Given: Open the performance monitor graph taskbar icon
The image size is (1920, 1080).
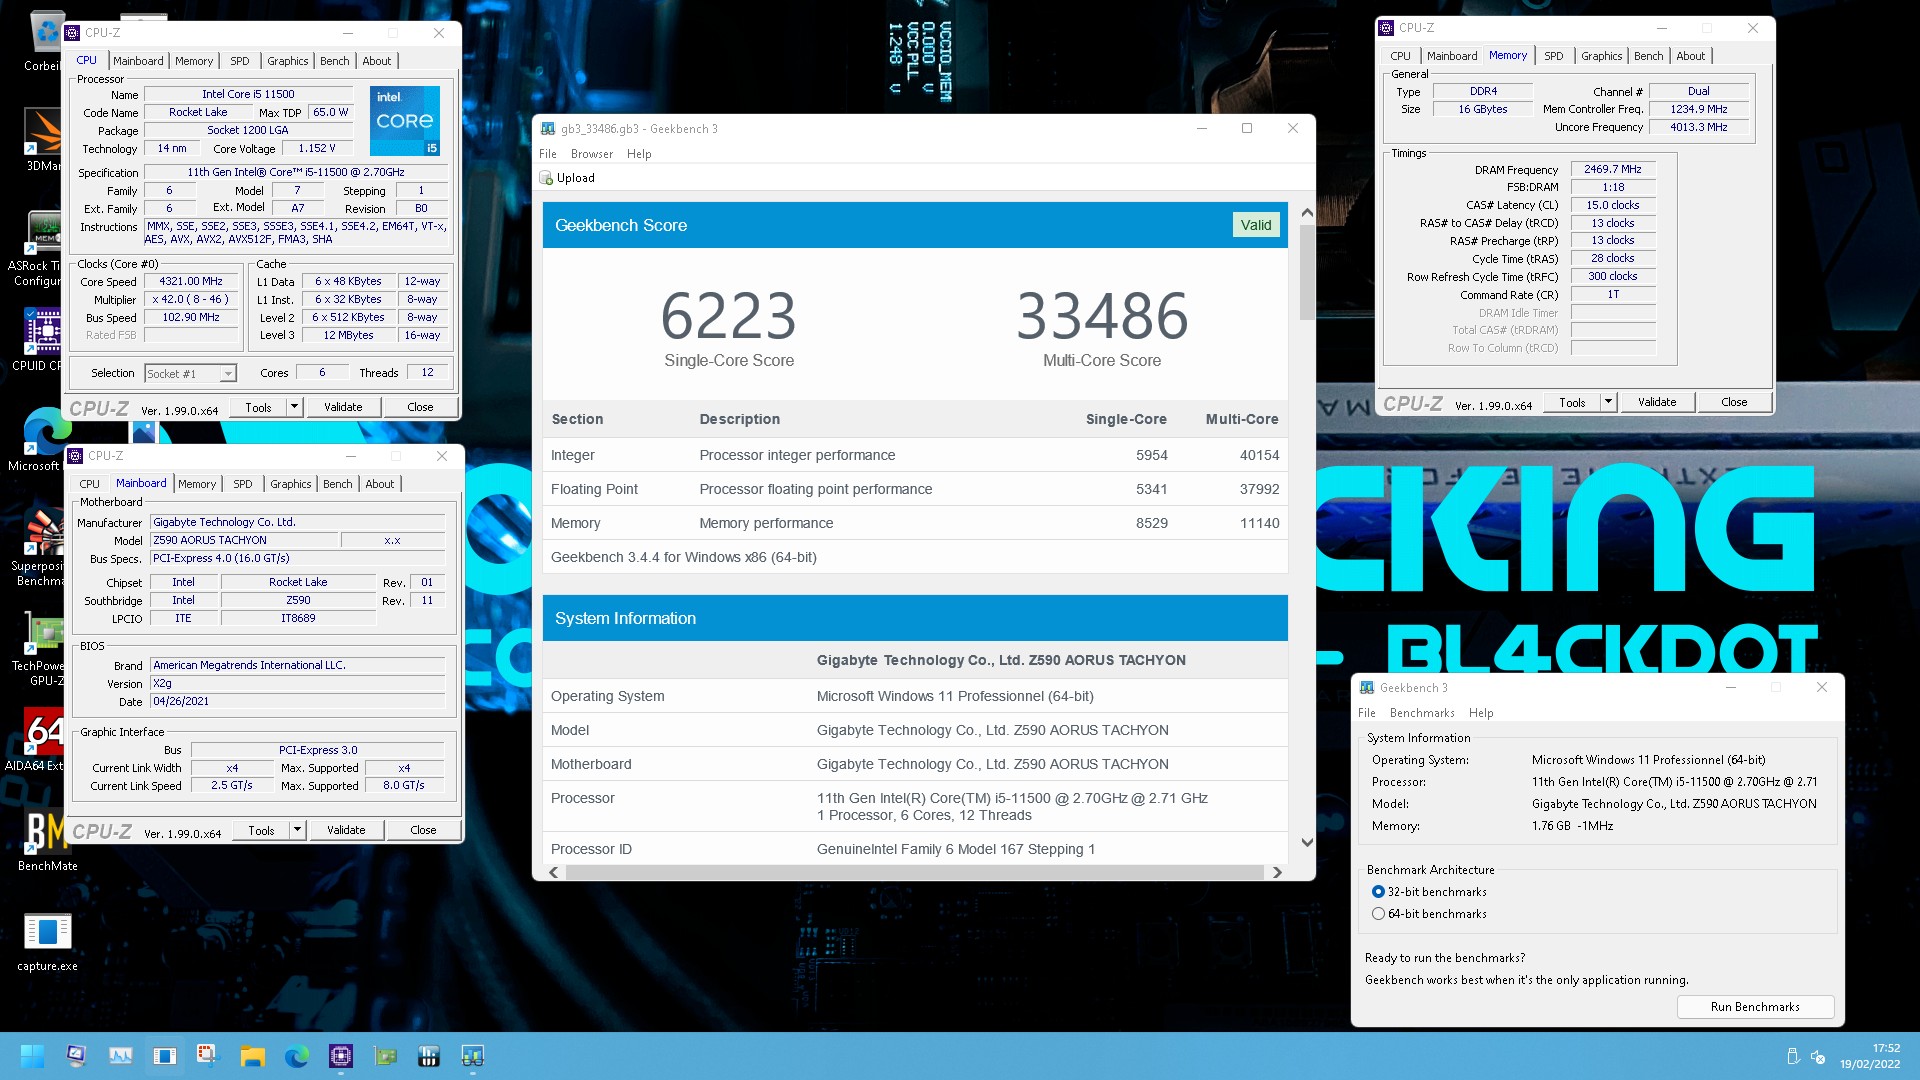Looking at the screenshot, I should tap(121, 1056).
